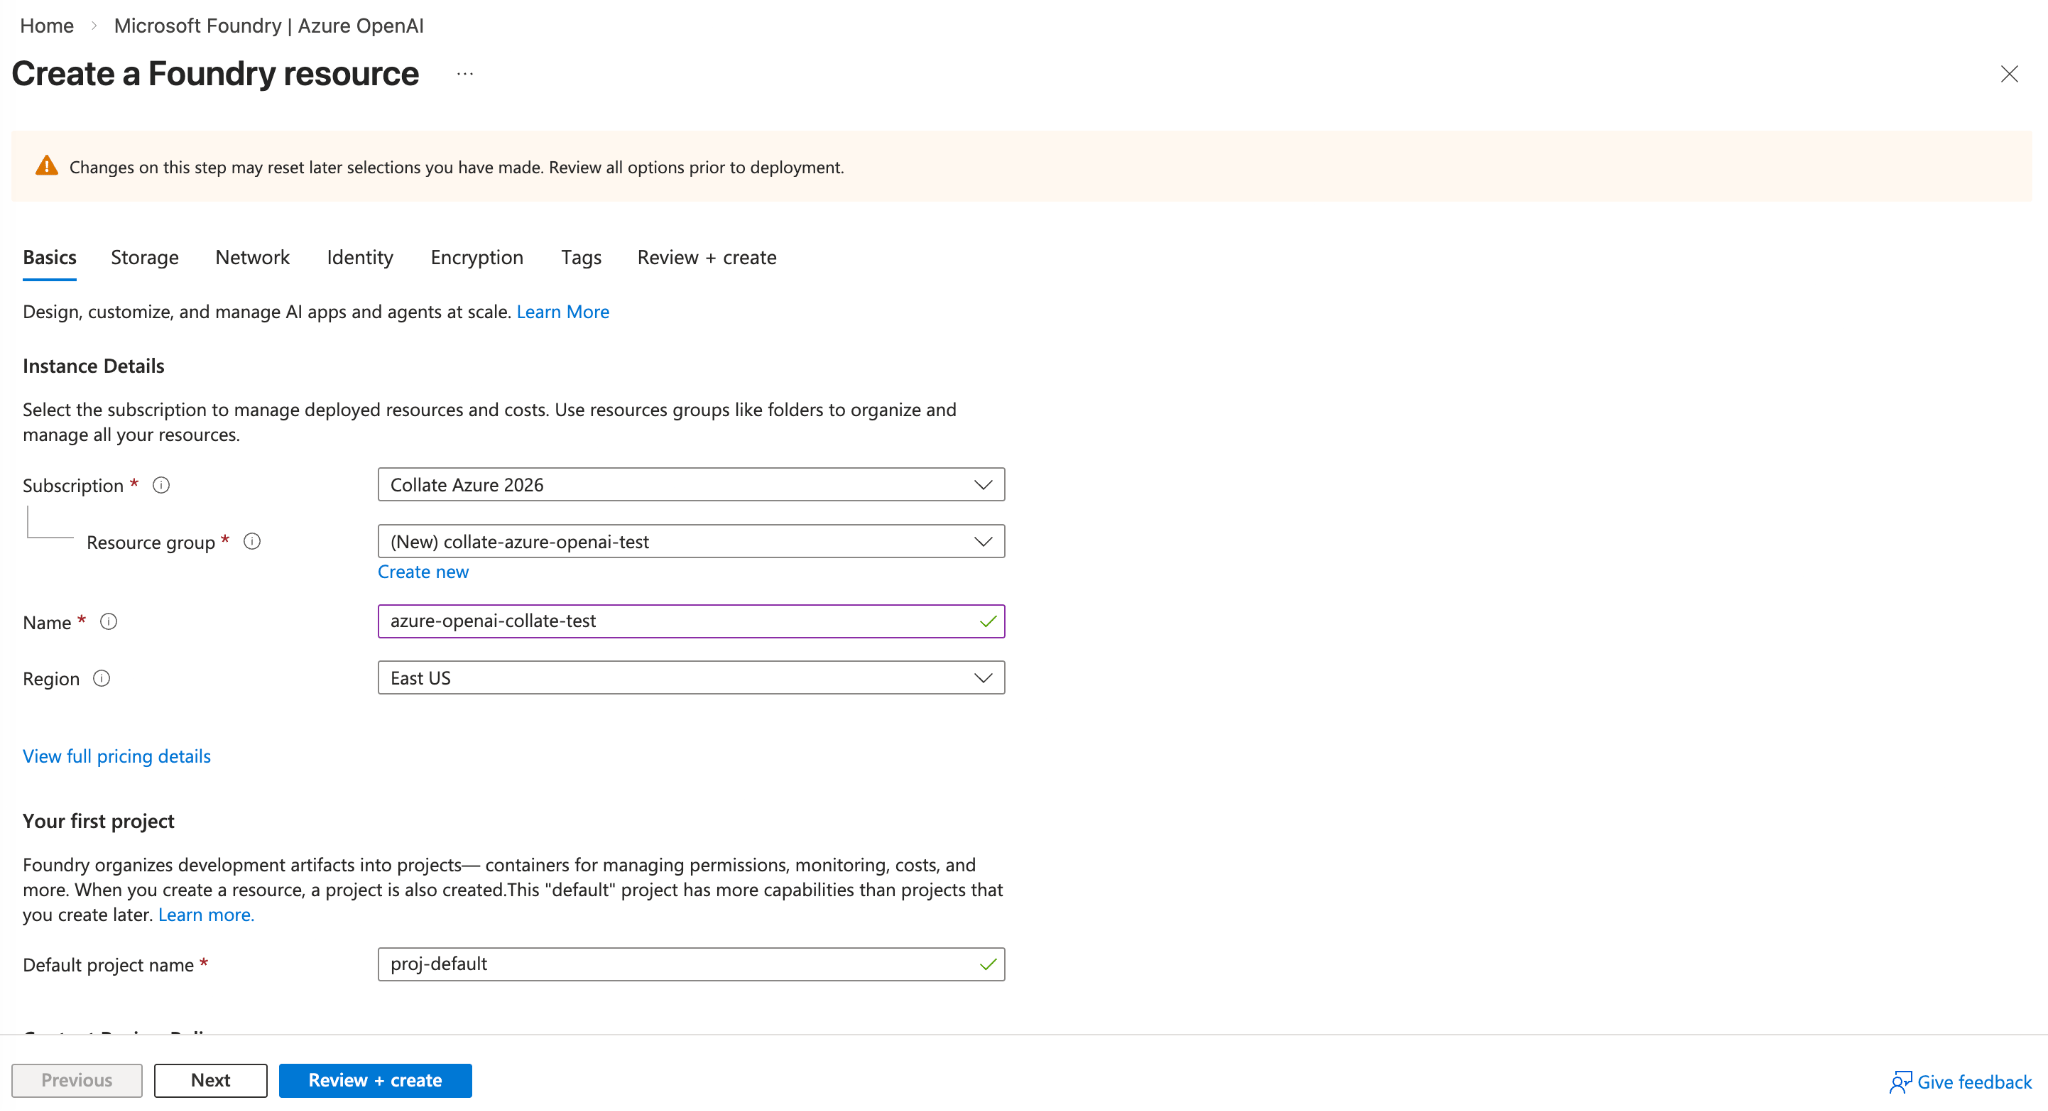The width and height of the screenshot is (2048, 1111).
Task: Switch to the Basics tab
Action: point(50,257)
